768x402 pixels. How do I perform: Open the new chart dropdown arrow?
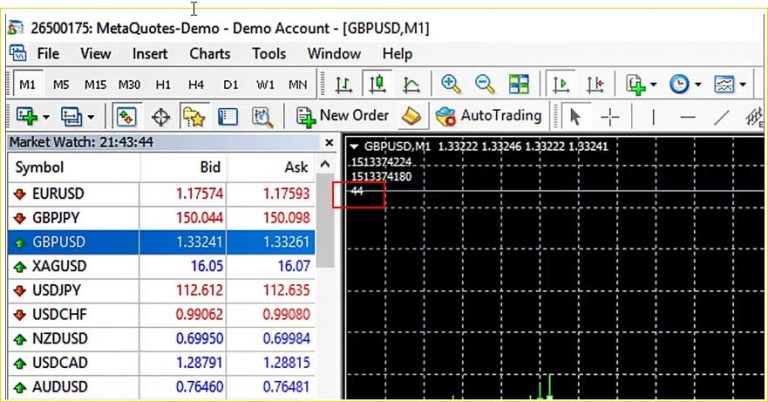click(46, 117)
